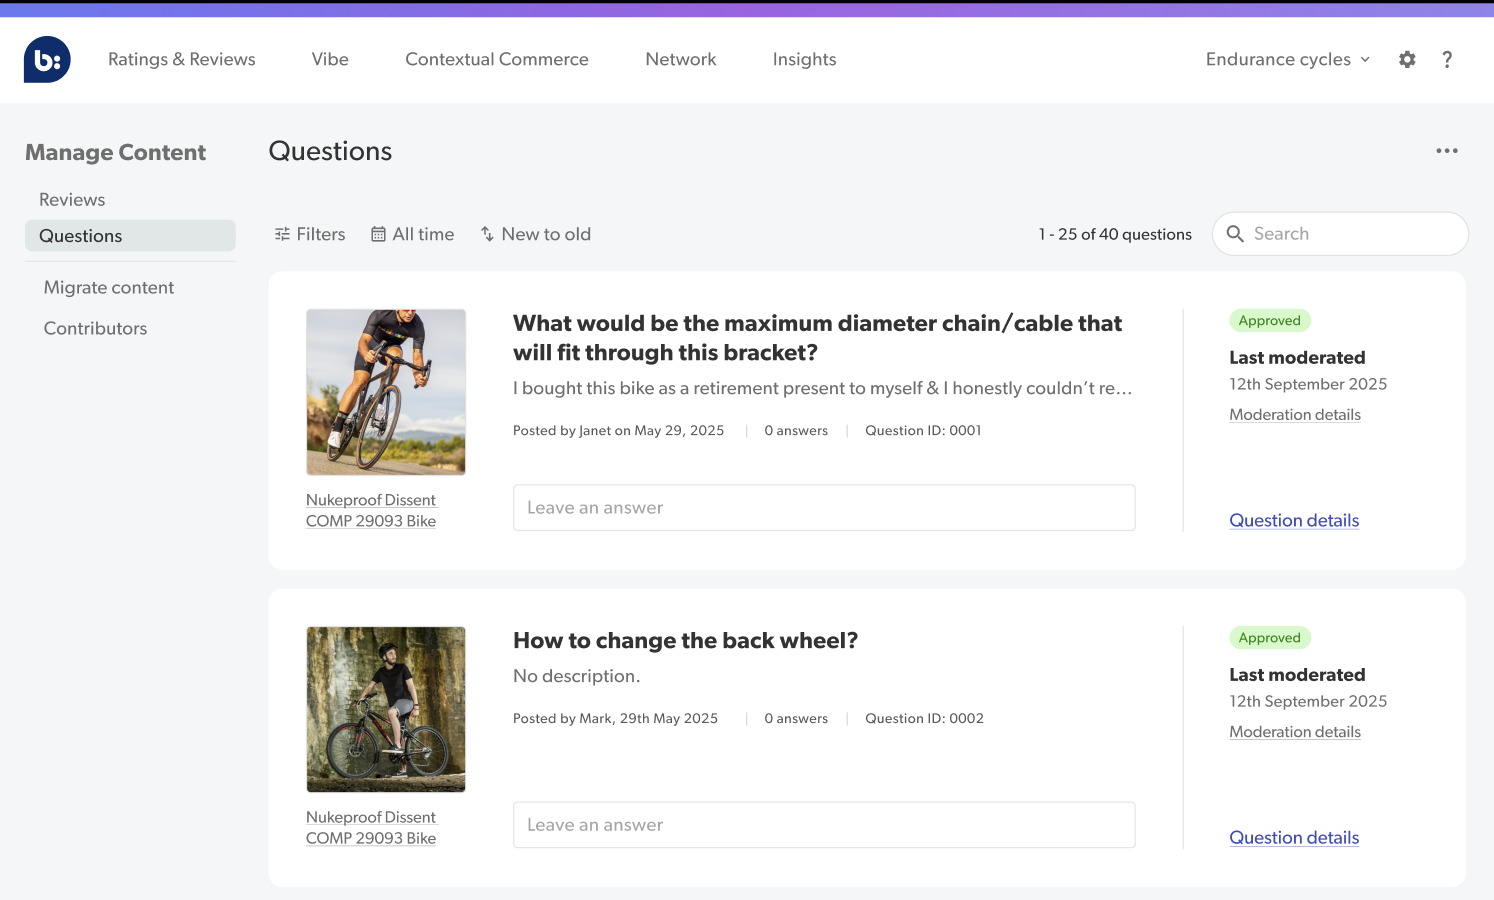Open the All time date range dropdown

tap(413, 234)
